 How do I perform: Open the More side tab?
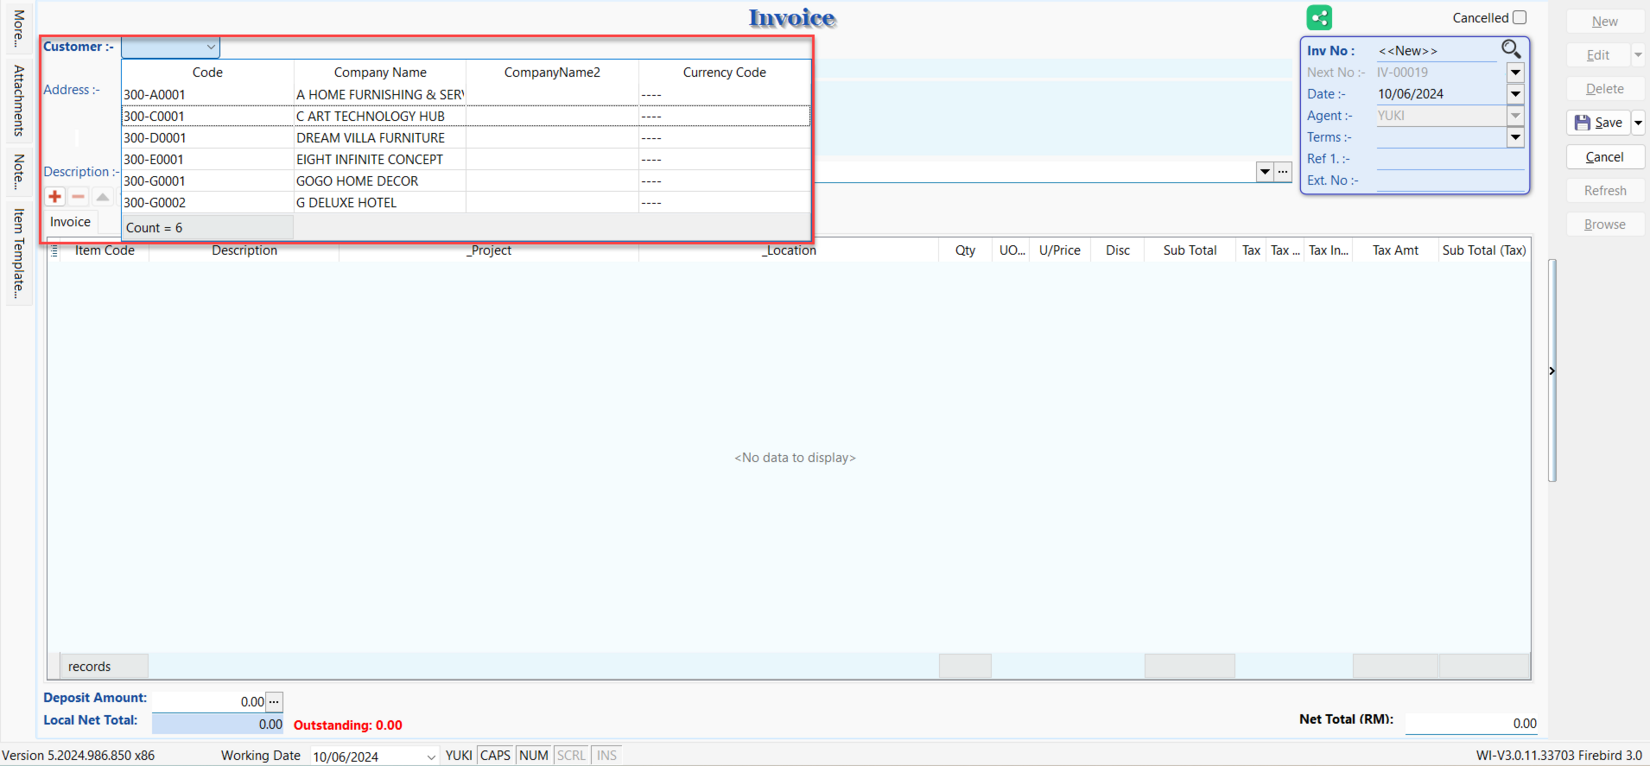tap(18, 28)
